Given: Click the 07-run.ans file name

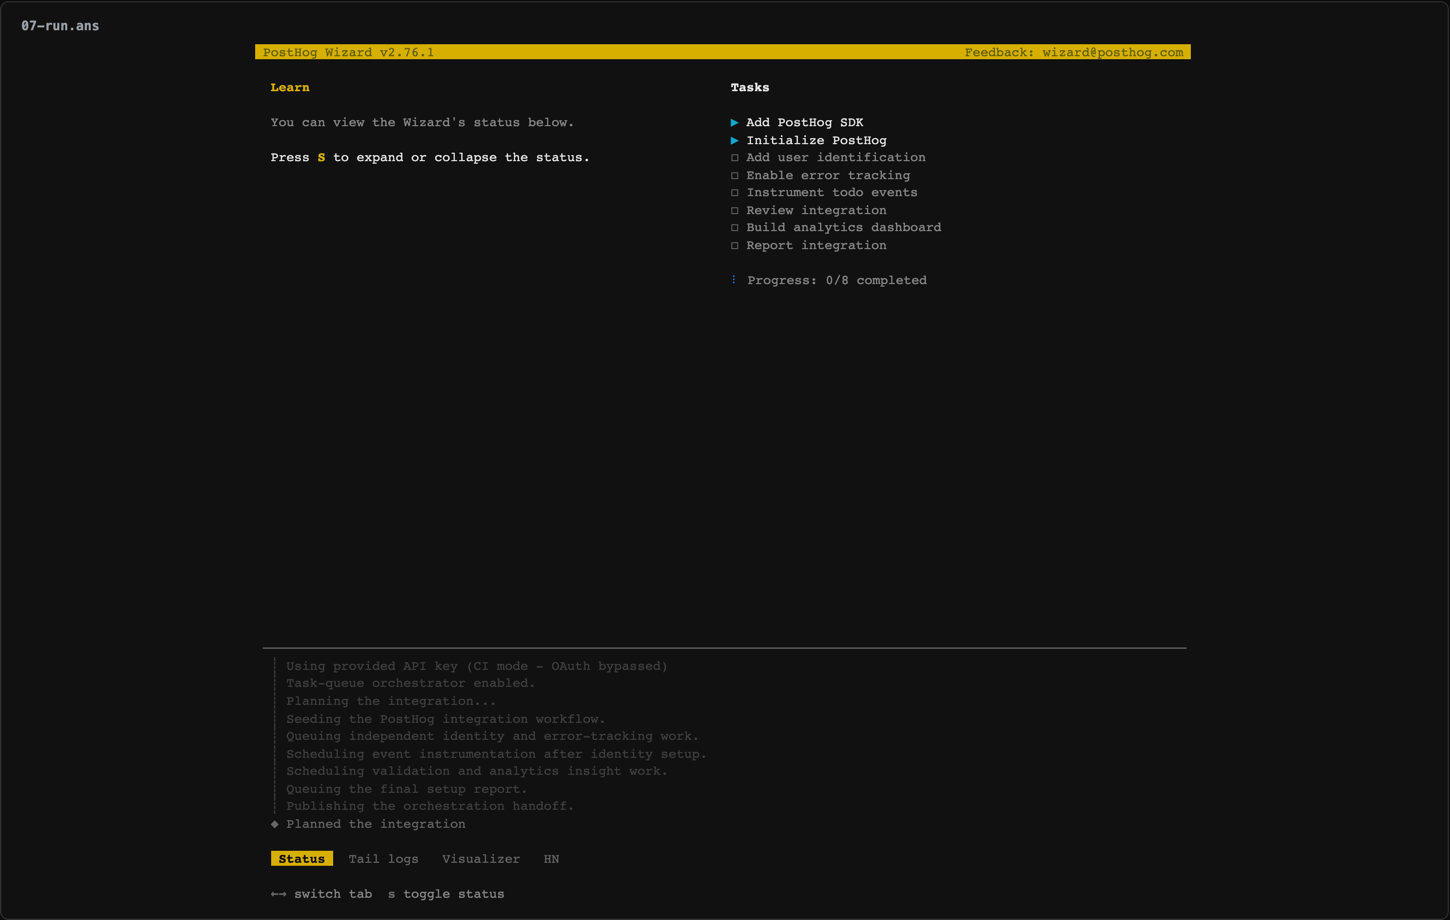Looking at the screenshot, I should 60,26.
